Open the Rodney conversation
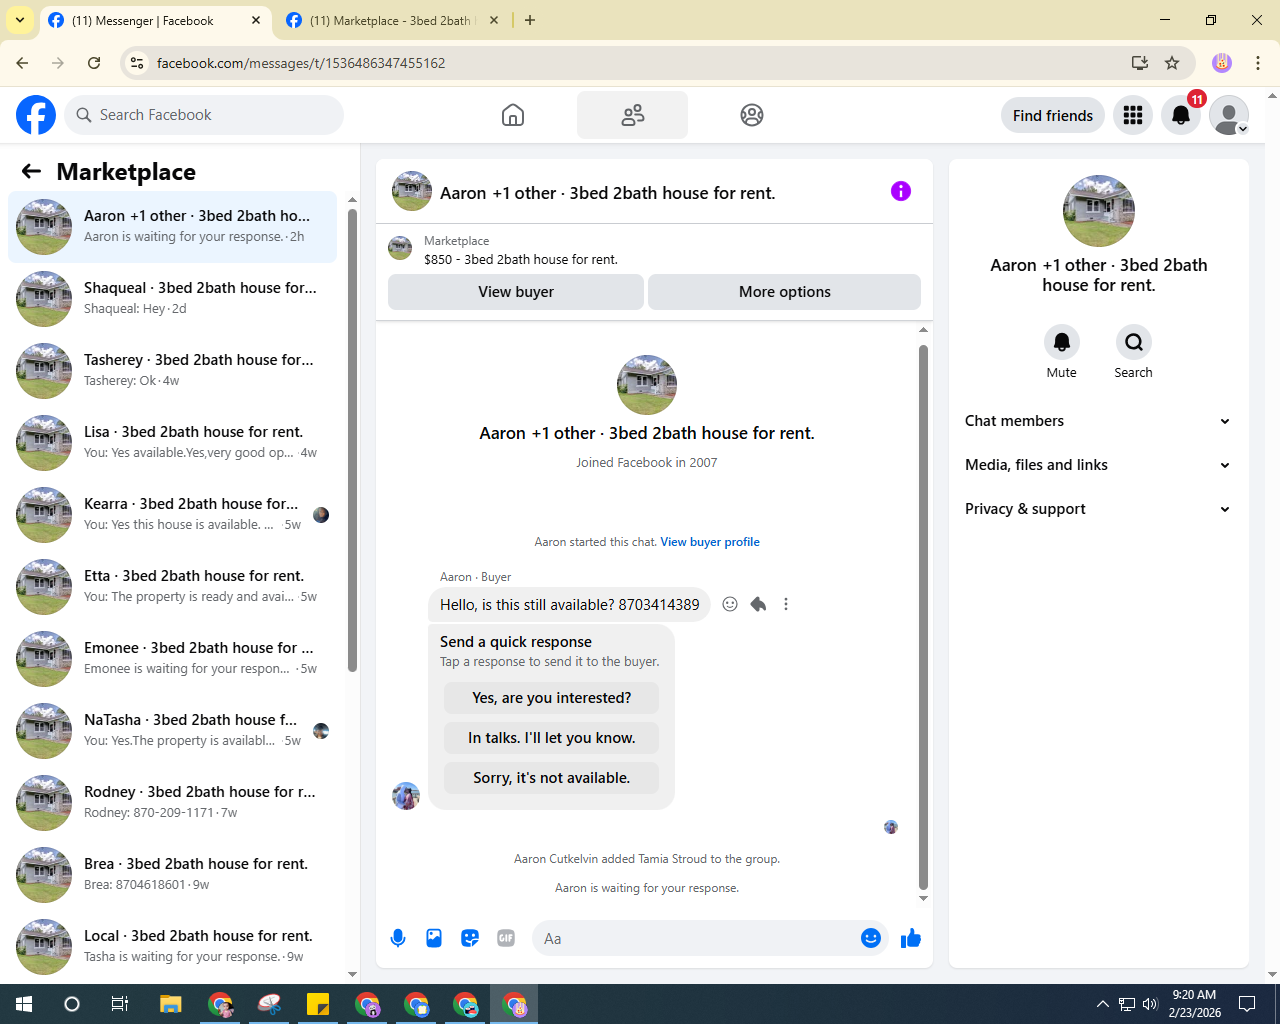Screen dimensions: 1280x1024 tap(172, 802)
